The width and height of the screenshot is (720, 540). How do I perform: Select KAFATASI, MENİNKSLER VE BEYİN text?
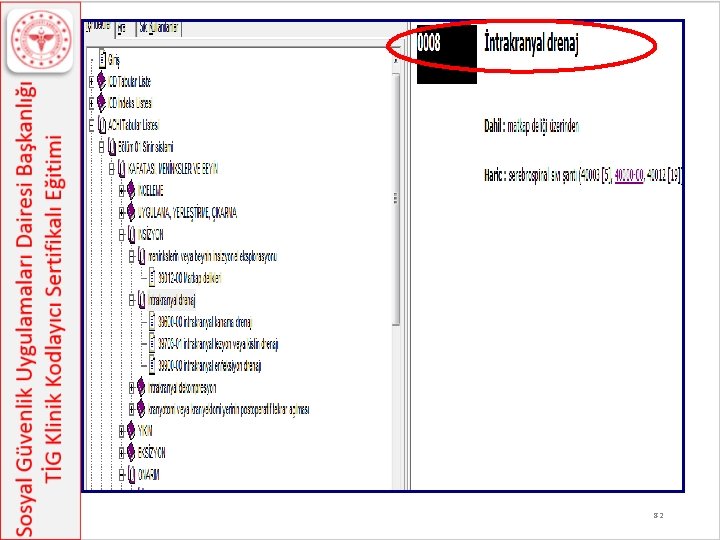(x=173, y=169)
